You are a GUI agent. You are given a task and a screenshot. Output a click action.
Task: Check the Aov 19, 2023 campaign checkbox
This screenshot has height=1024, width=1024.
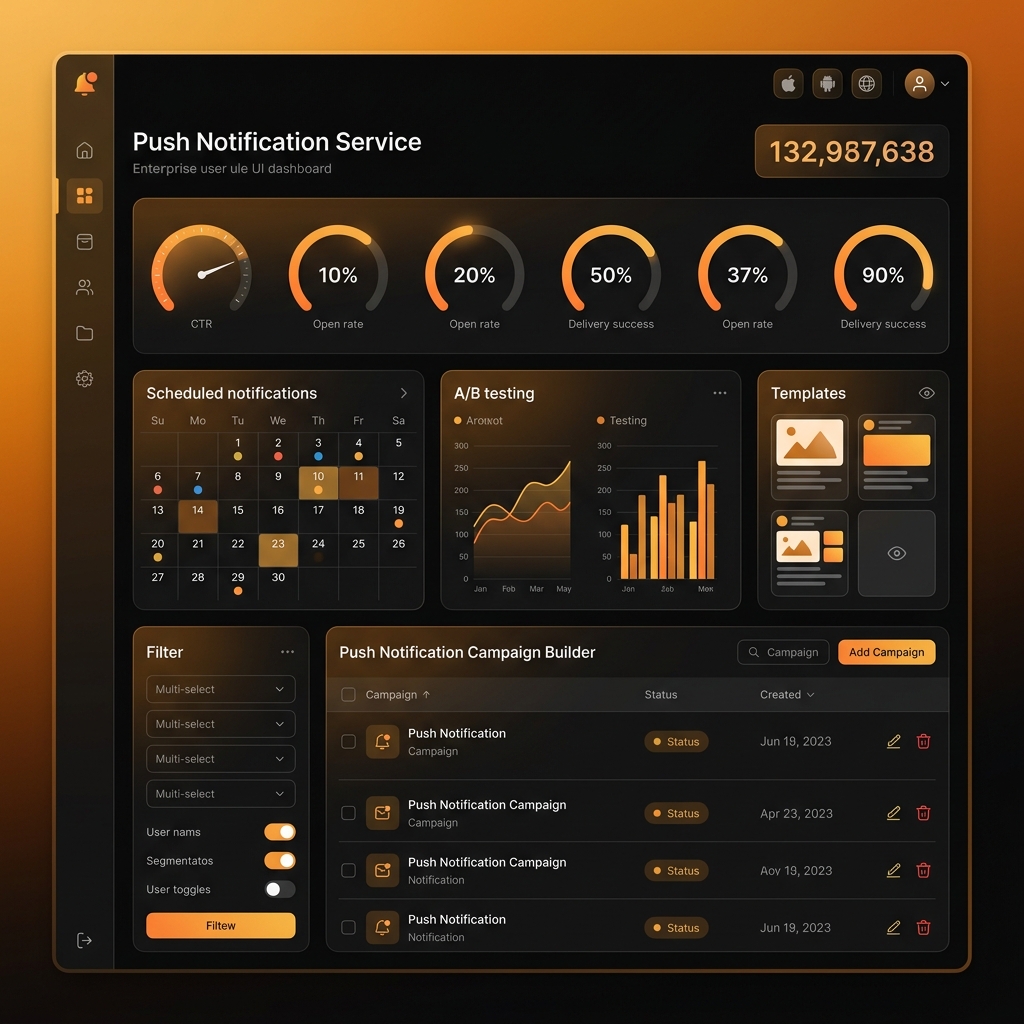point(349,871)
